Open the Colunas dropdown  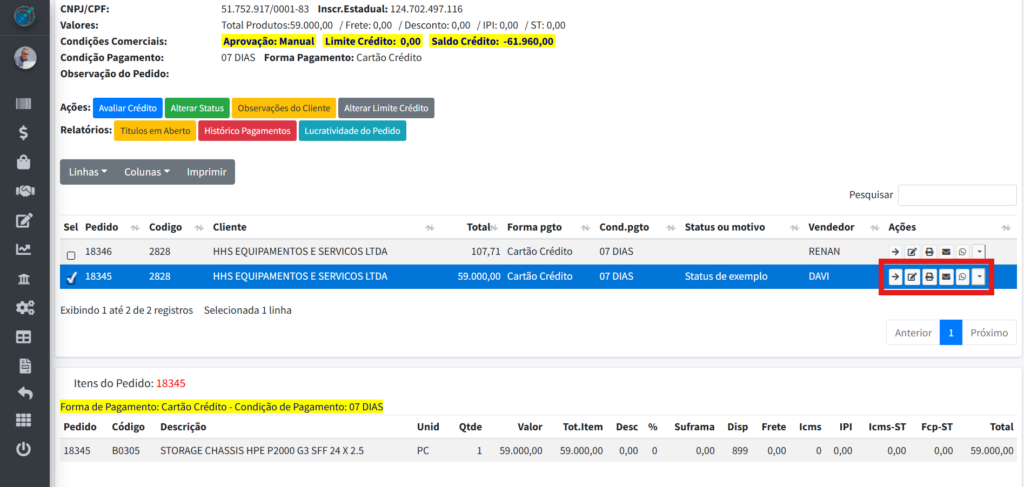point(147,172)
